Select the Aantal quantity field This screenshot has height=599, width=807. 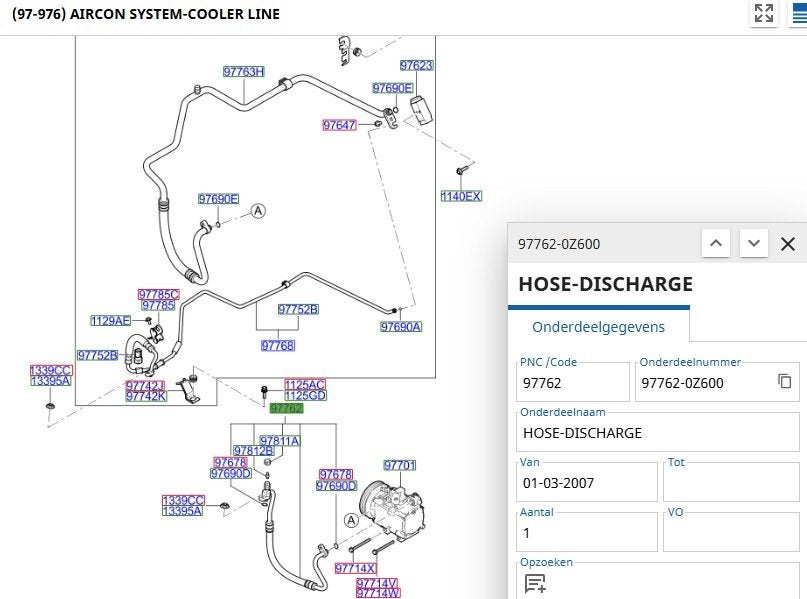click(587, 532)
